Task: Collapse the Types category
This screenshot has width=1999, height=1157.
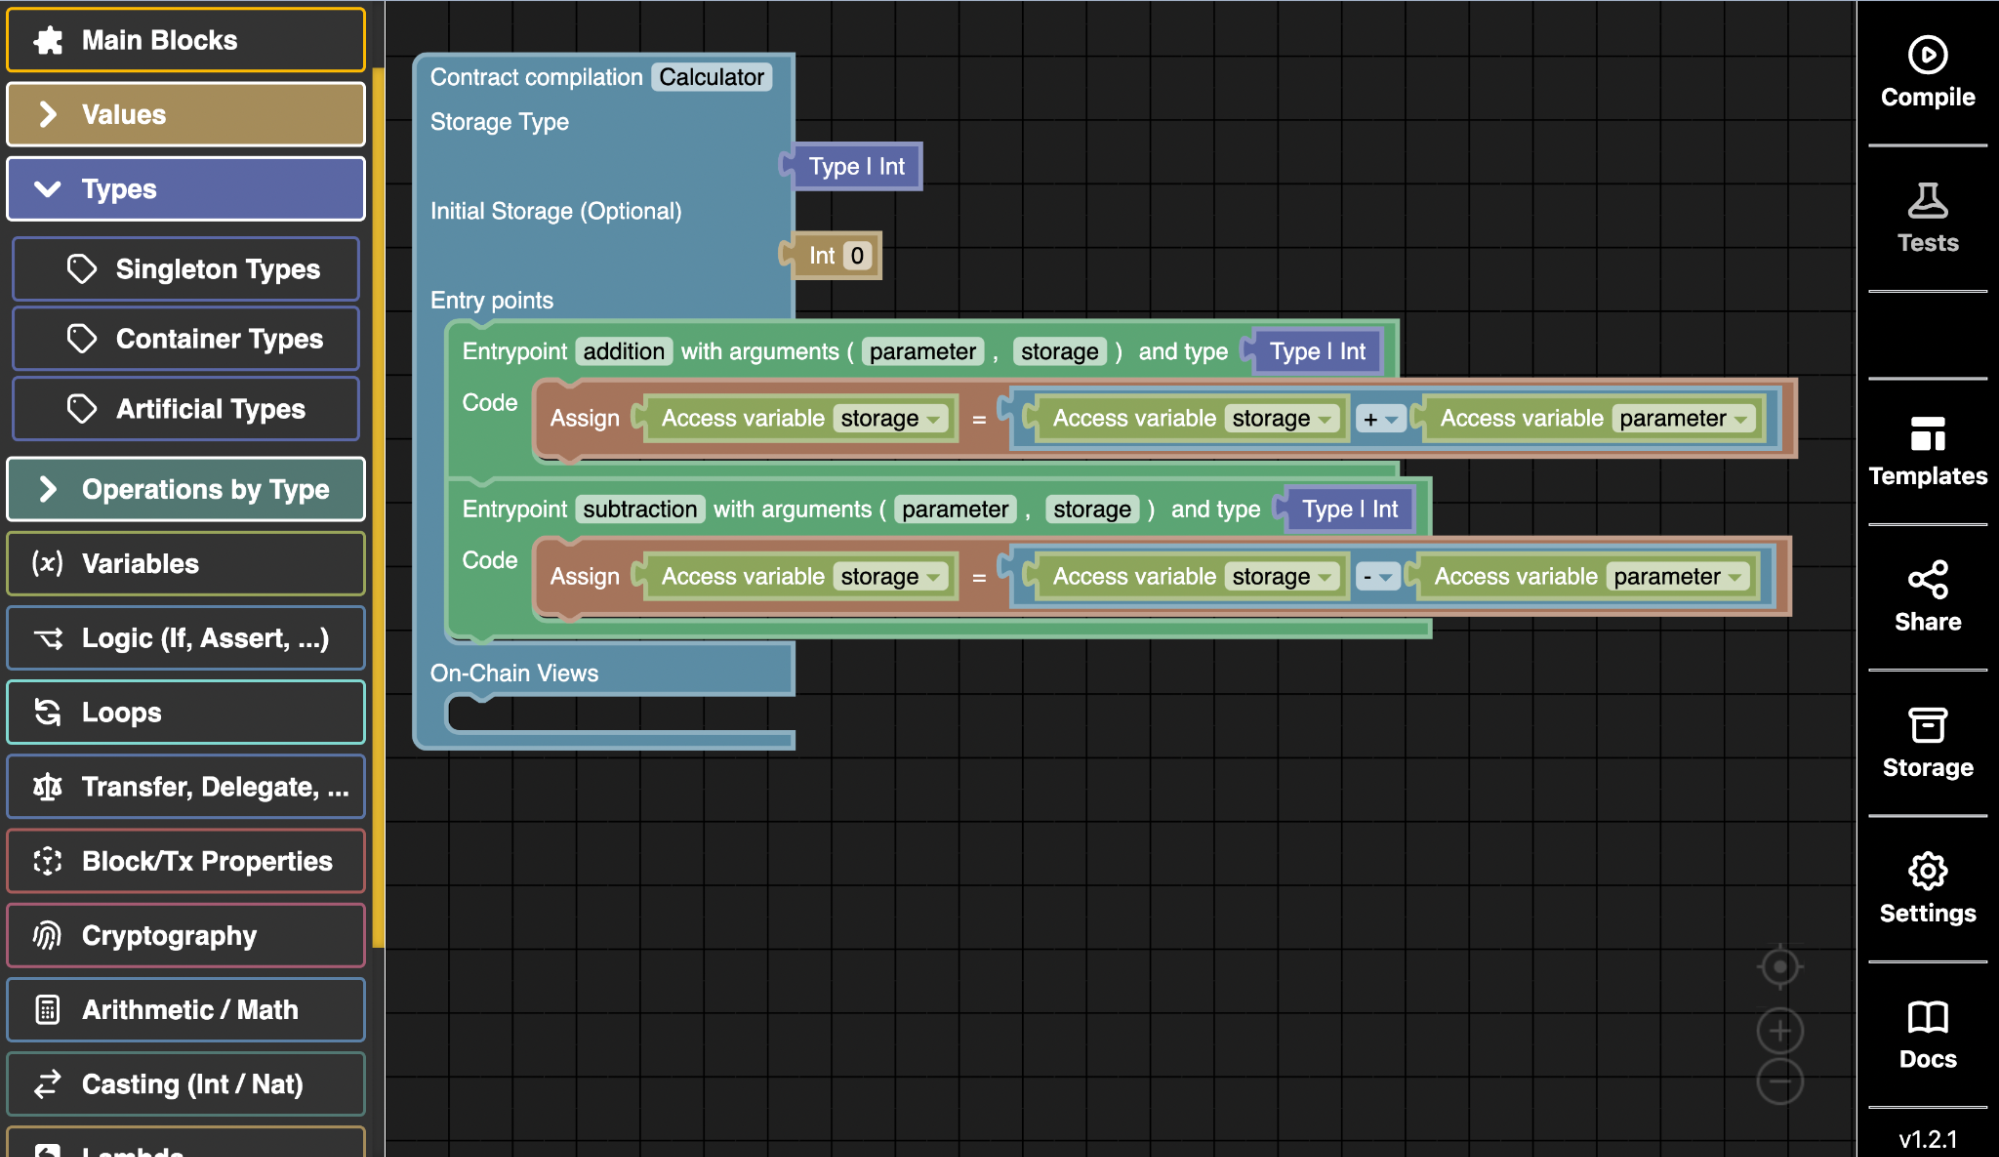Action: [x=186, y=189]
